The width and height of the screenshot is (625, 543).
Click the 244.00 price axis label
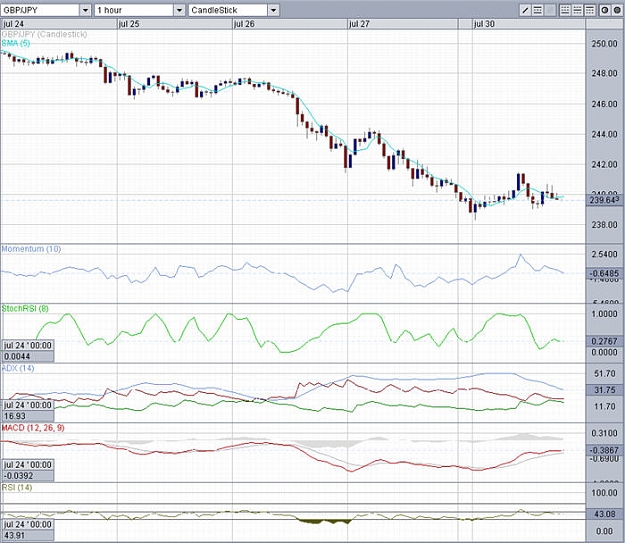click(604, 134)
